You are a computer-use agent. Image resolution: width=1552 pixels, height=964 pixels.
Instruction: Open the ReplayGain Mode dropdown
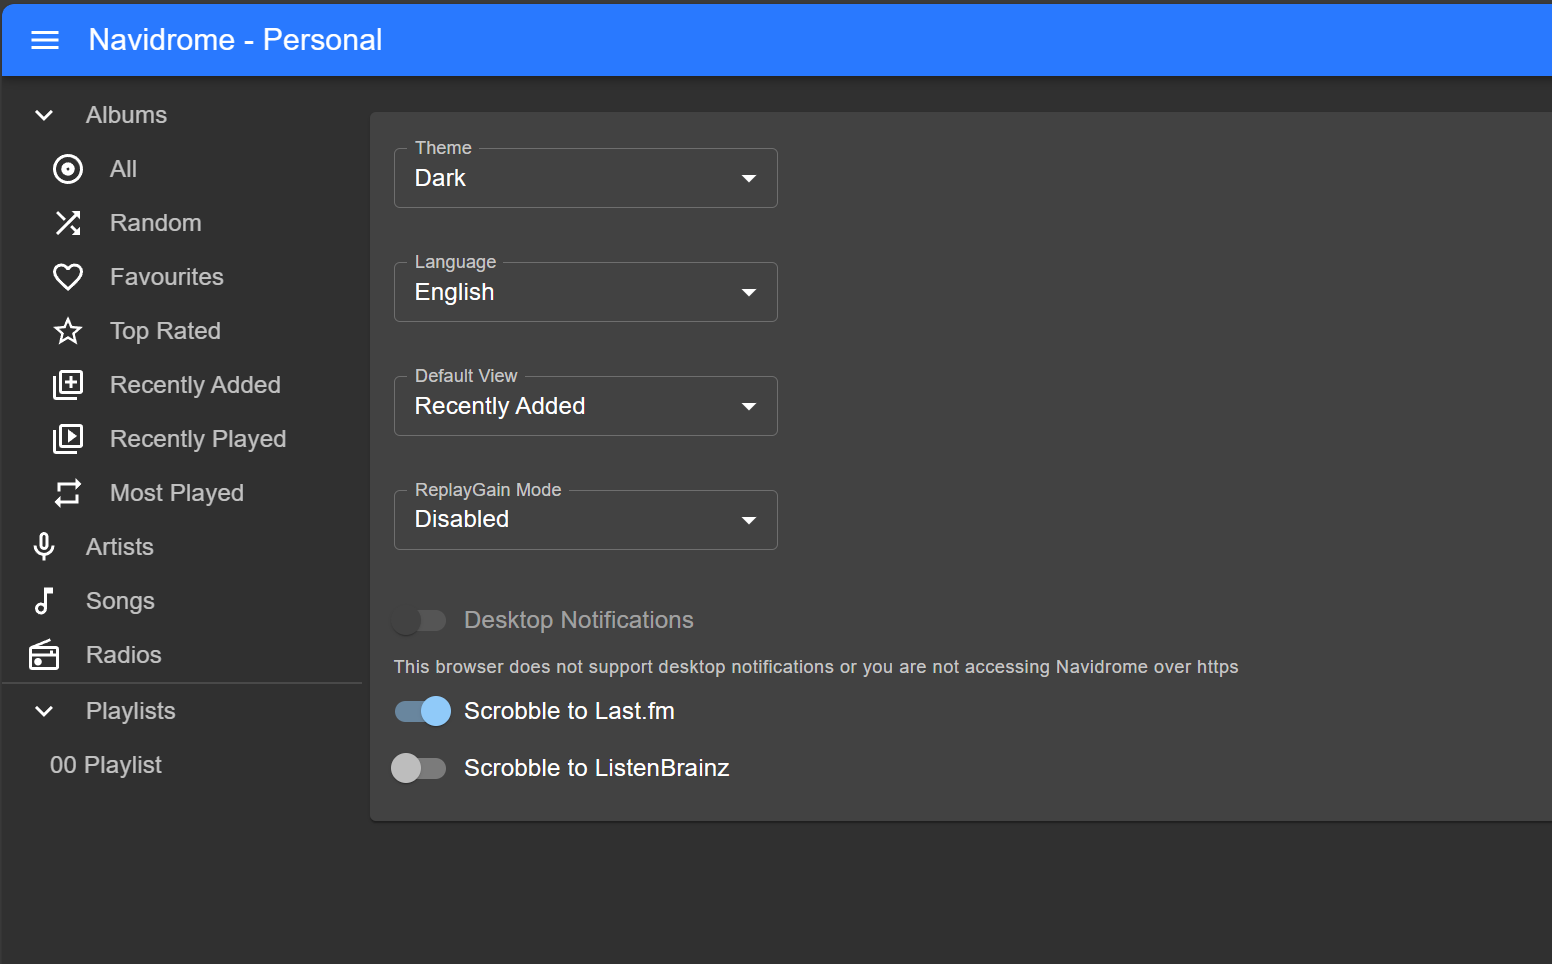(x=585, y=520)
